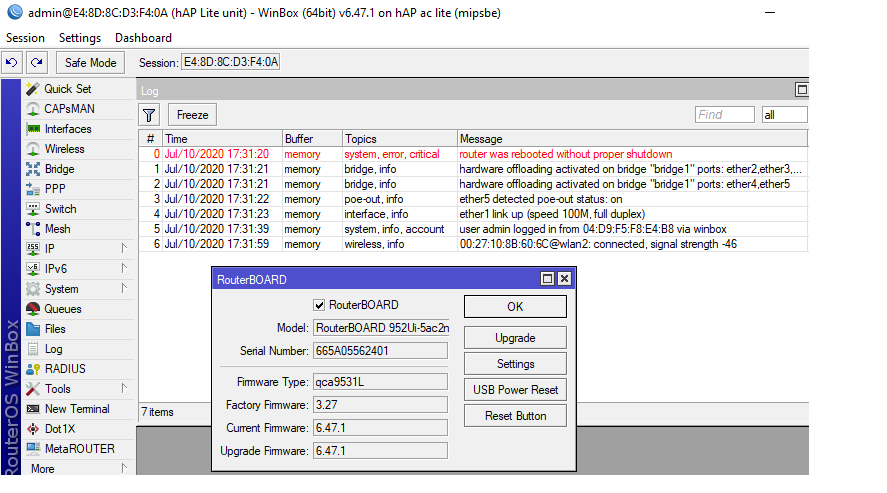Image resolution: width=887 pixels, height=493 pixels.
Task: Click Settings button in RouterBOARD dialog
Action: point(515,364)
